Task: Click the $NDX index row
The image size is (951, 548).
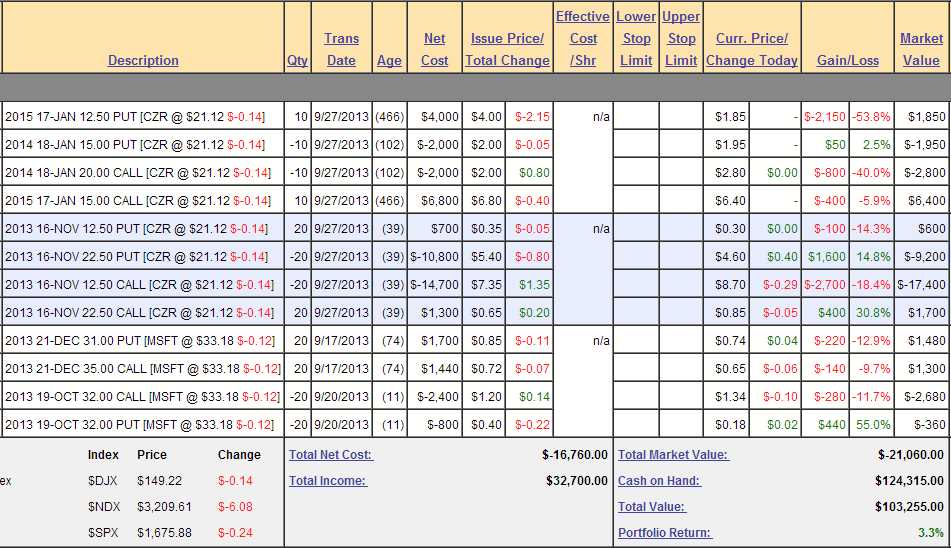Action: click(x=103, y=507)
